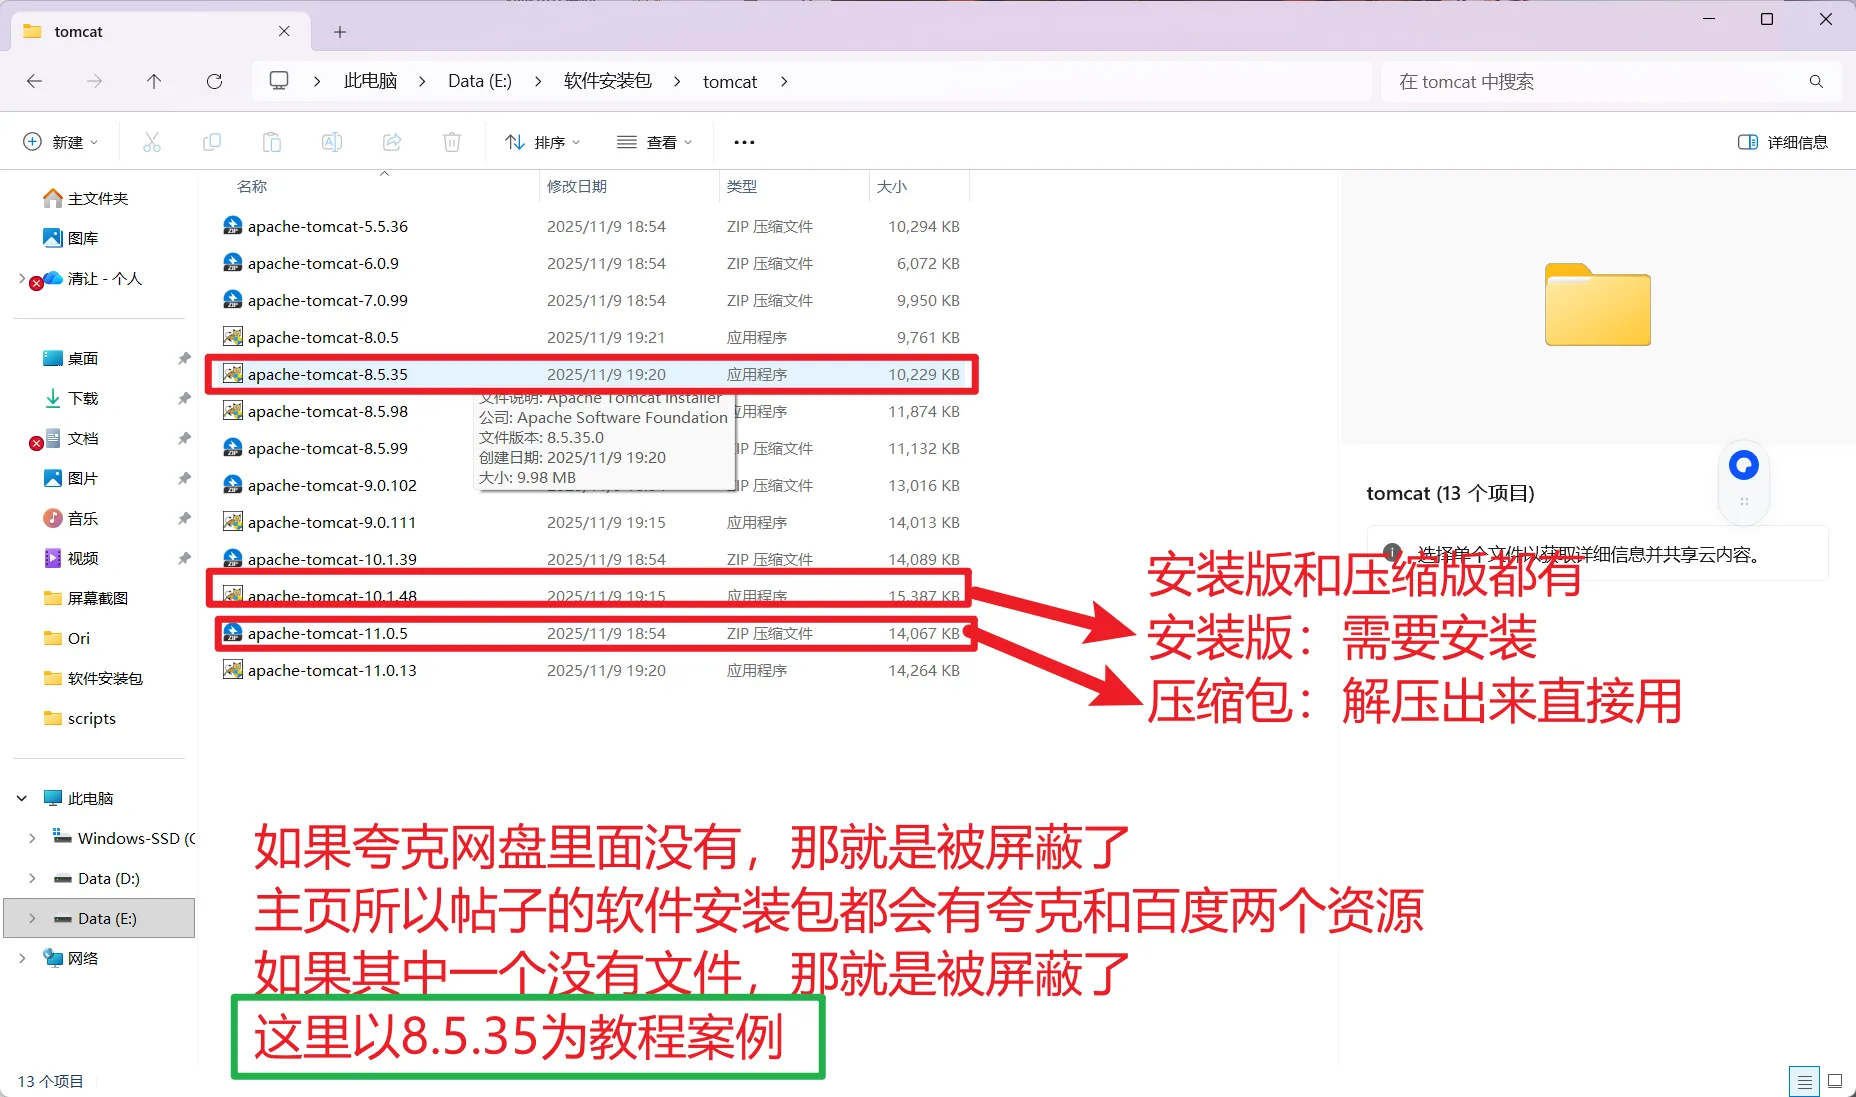
Task: Click the apache-tomcat-7.0.99 zip icon
Action: tap(233, 300)
